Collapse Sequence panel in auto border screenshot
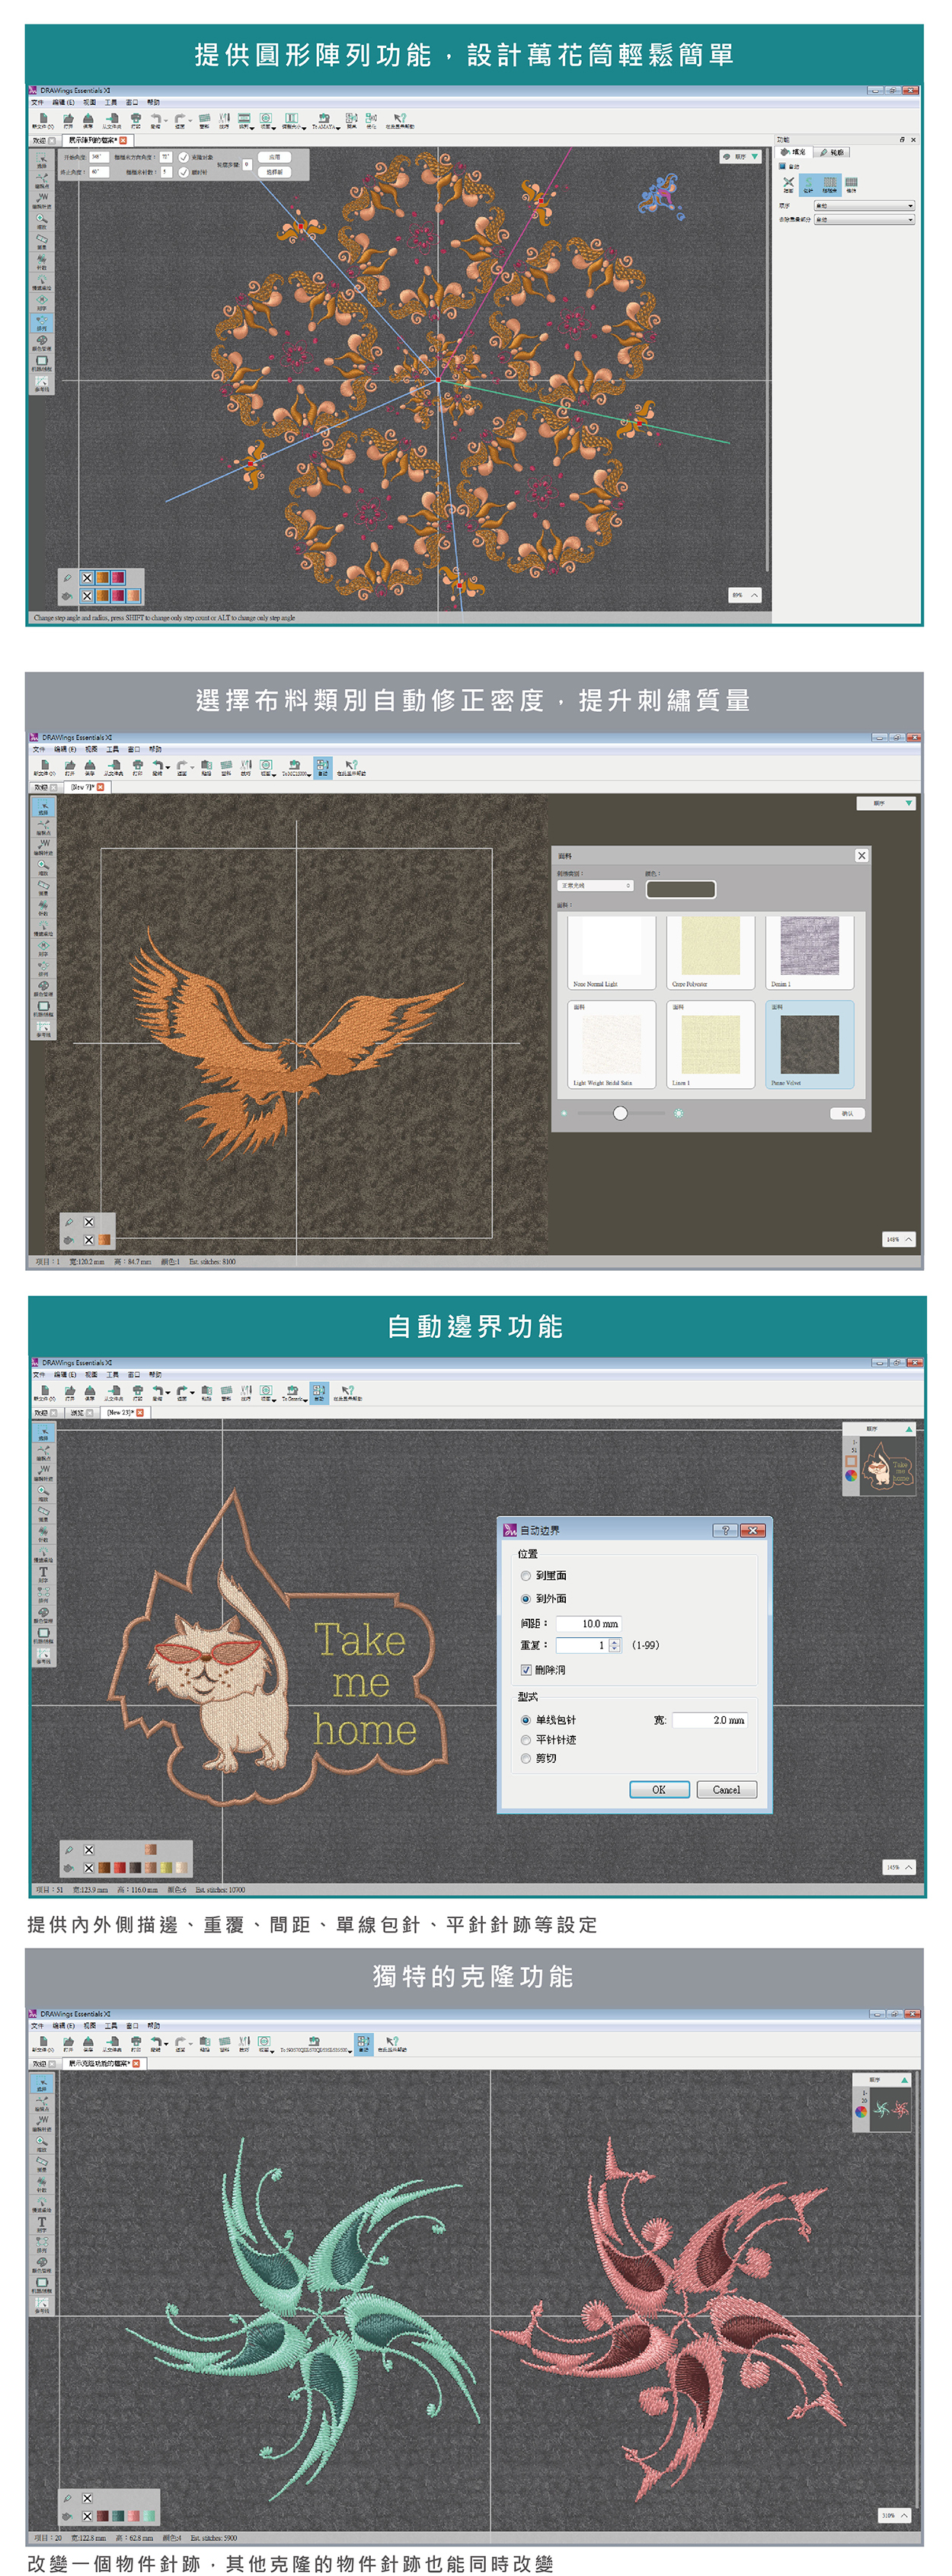The height and width of the screenshot is (2576, 952). (909, 1429)
